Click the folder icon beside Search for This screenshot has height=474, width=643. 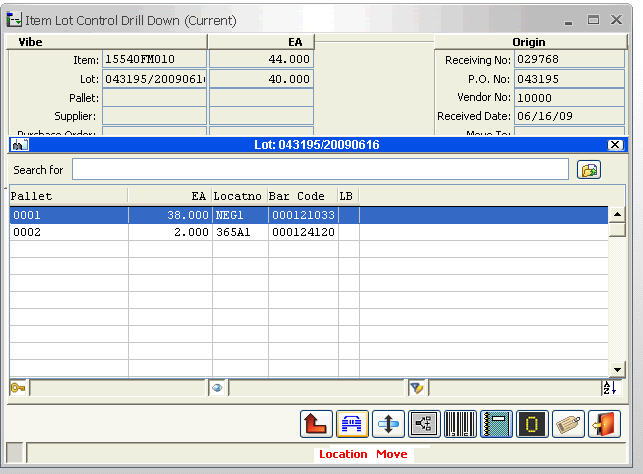tap(589, 170)
